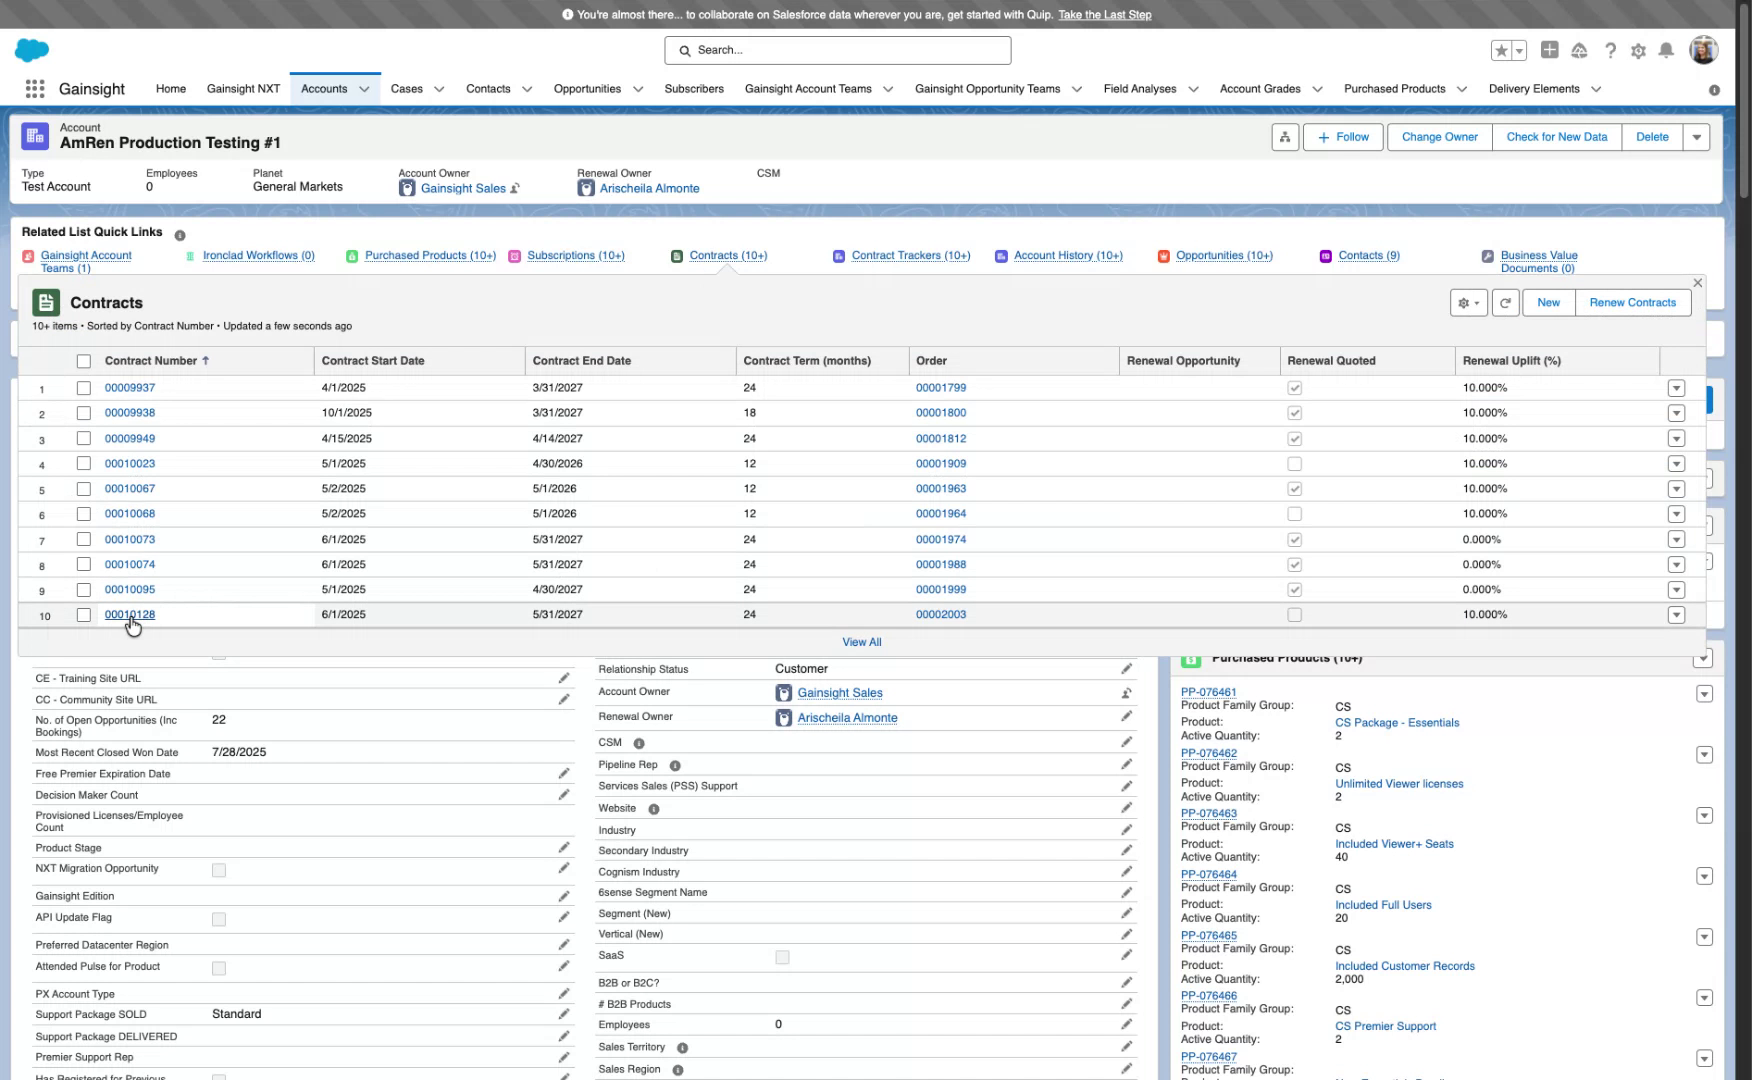Image resolution: width=1752 pixels, height=1080 pixels.
Task: Expand the actions dropdown for PP-076461
Action: (1704, 694)
